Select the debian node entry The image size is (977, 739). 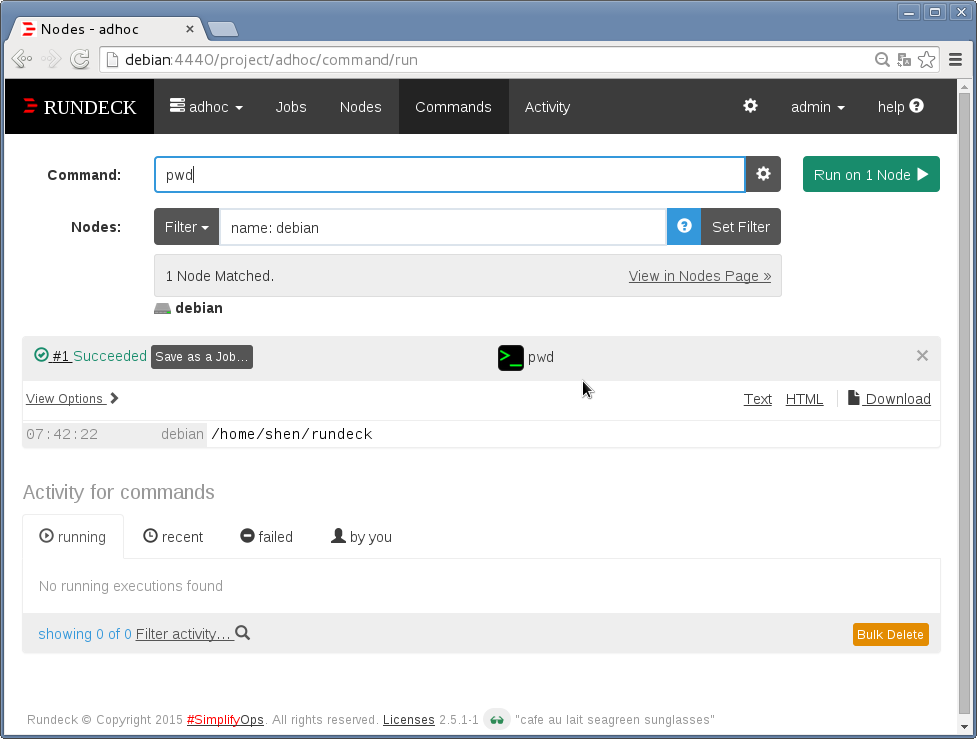click(x=189, y=308)
